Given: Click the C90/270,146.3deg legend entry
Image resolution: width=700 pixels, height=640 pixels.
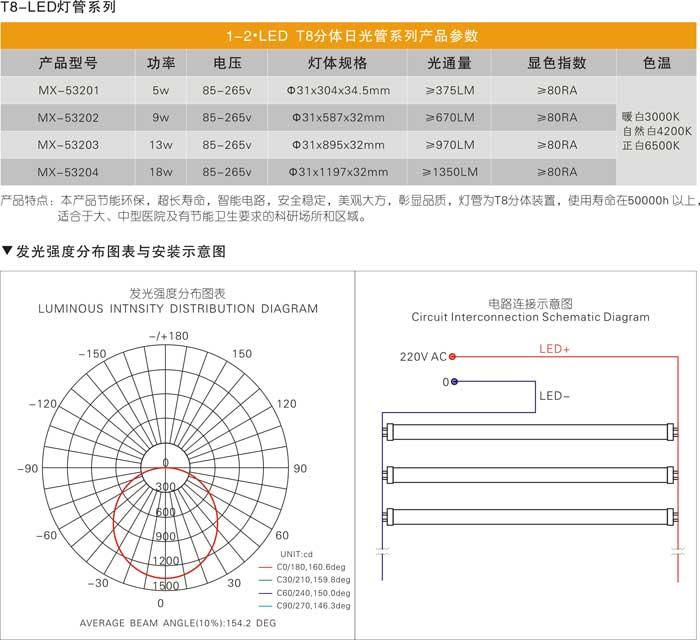Looking at the screenshot, I should pos(314,605).
